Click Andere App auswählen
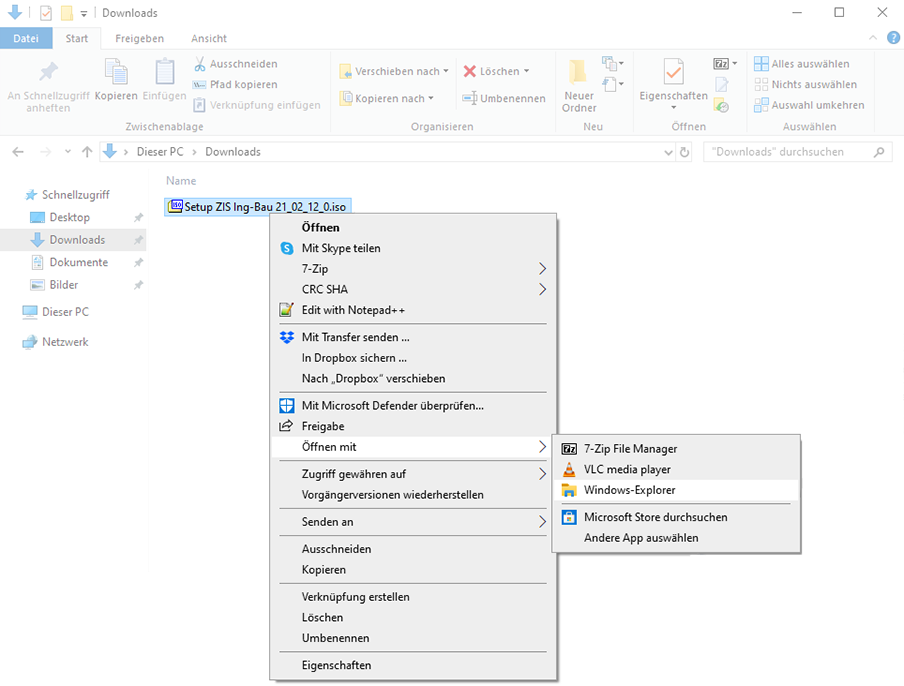Viewport: 904px width, 686px height. 641,538
